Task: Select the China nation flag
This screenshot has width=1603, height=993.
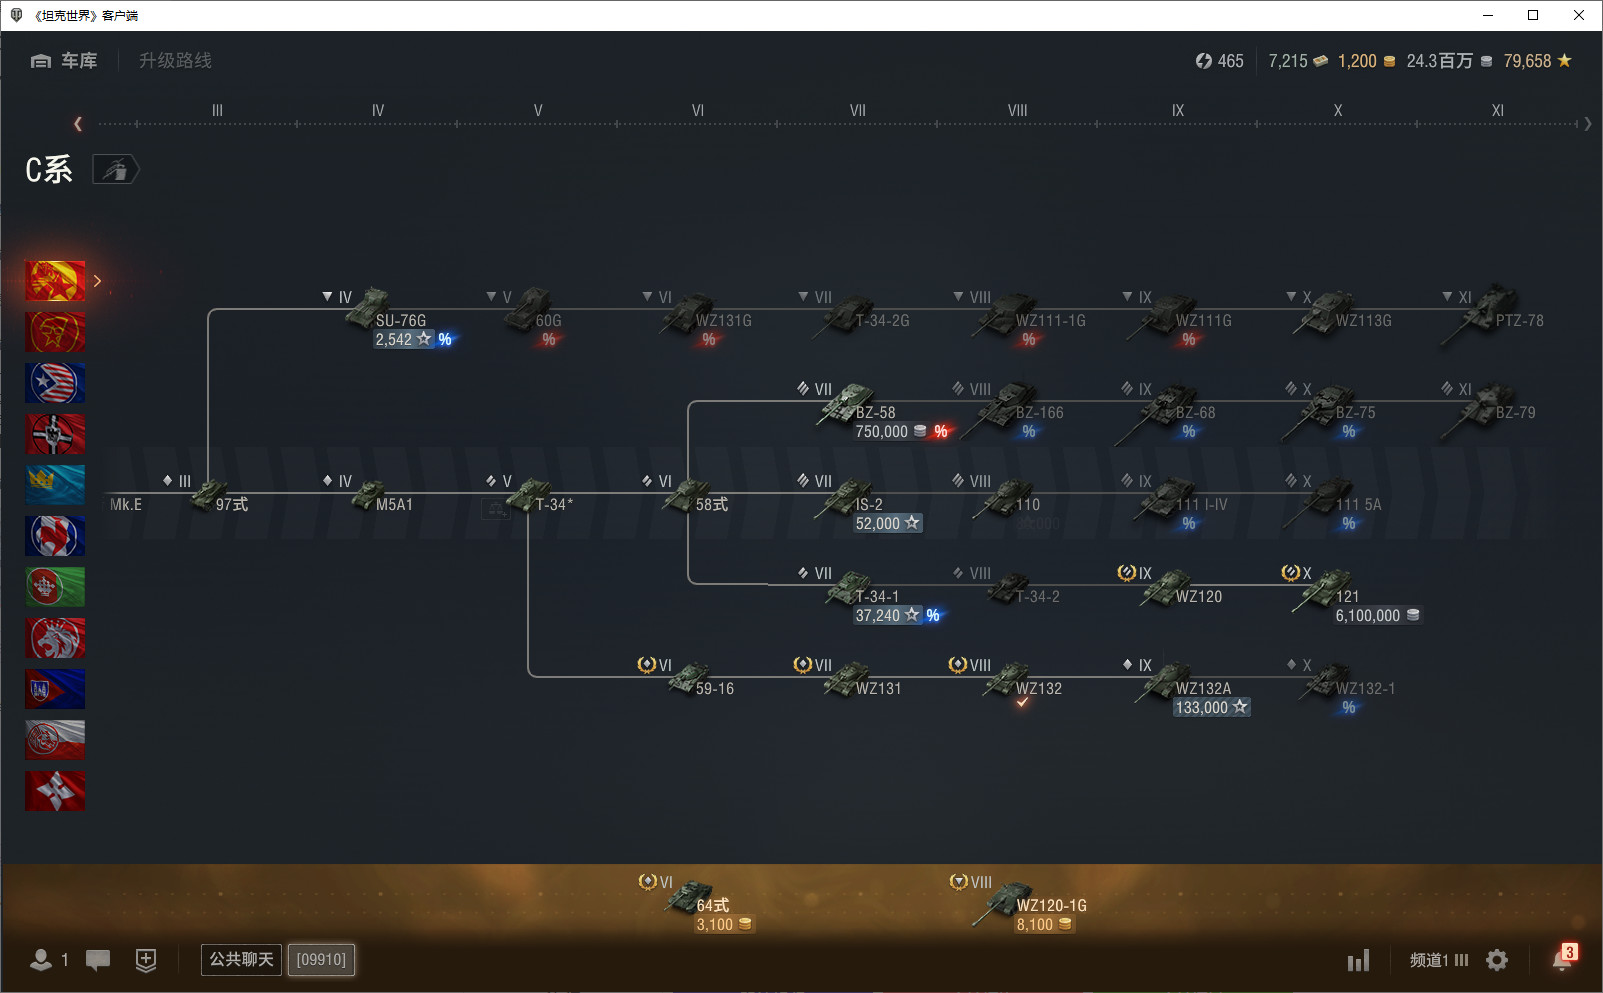Action: (x=55, y=281)
